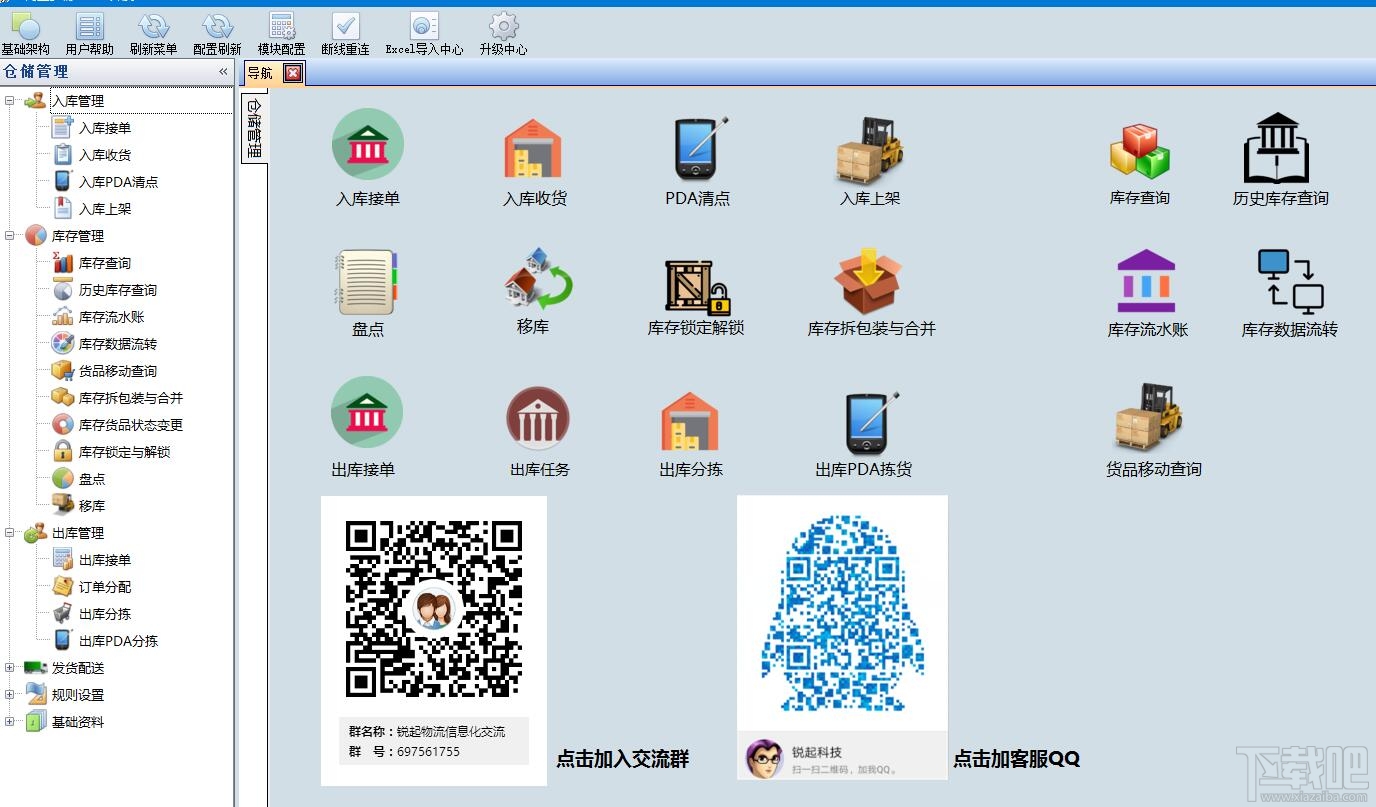Image resolution: width=1376 pixels, height=807 pixels.
Task: Open the 出库接单 navigation icon
Action: (367, 412)
